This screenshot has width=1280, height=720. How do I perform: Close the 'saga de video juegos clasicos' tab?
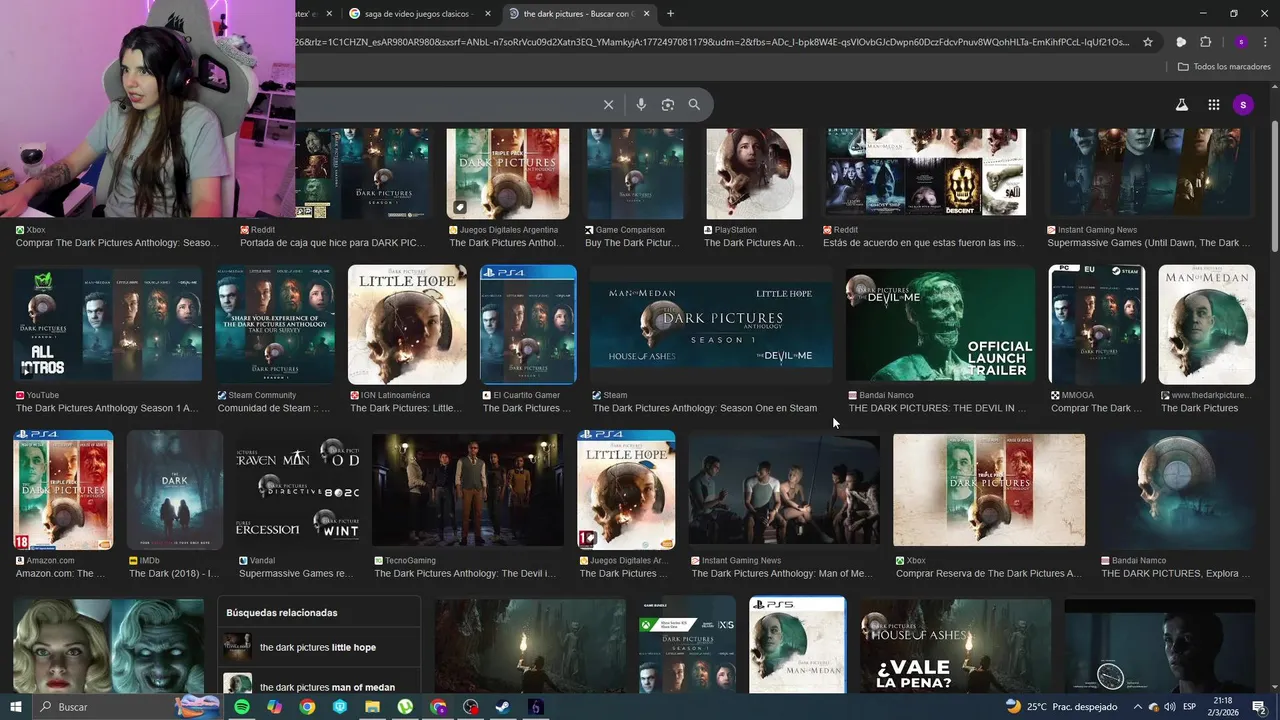[x=488, y=13]
